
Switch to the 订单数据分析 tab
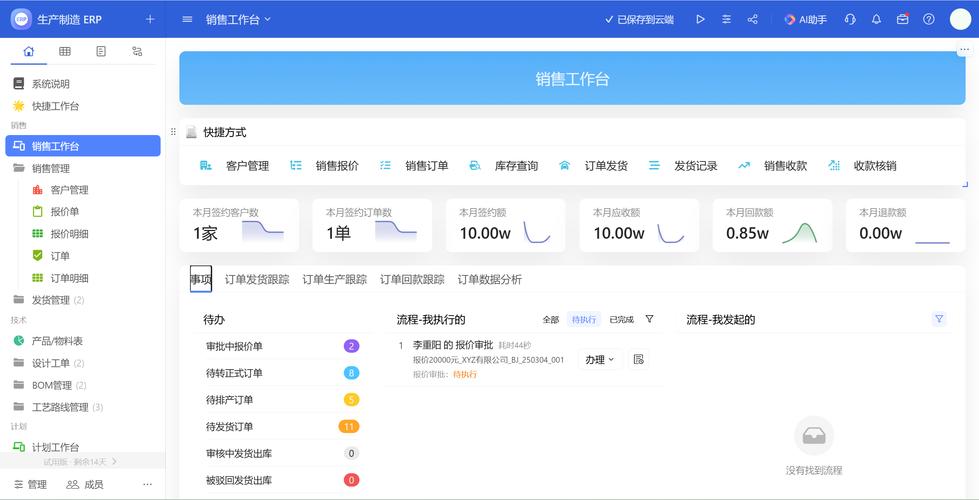pyautogui.click(x=490, y=280)
